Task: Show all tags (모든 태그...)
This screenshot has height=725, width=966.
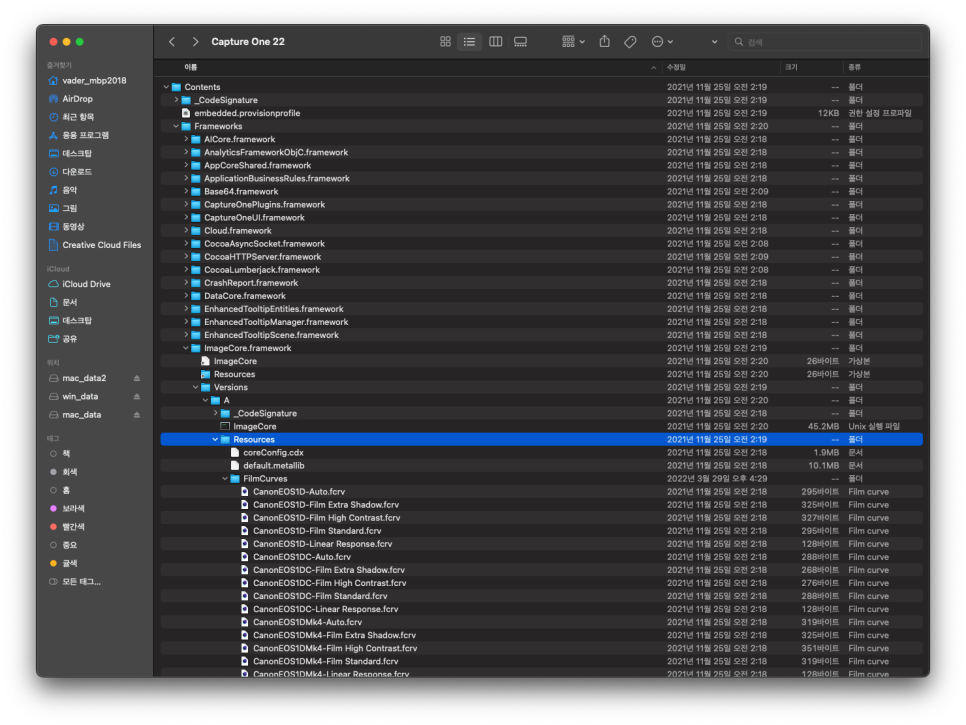Action: coord(81,582)
